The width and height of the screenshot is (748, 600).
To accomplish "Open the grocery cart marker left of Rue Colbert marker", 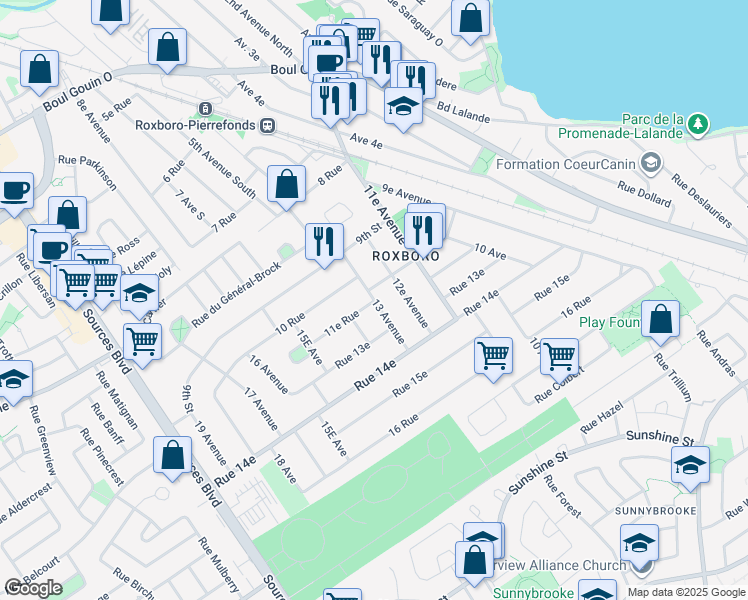I will point(494,356).
